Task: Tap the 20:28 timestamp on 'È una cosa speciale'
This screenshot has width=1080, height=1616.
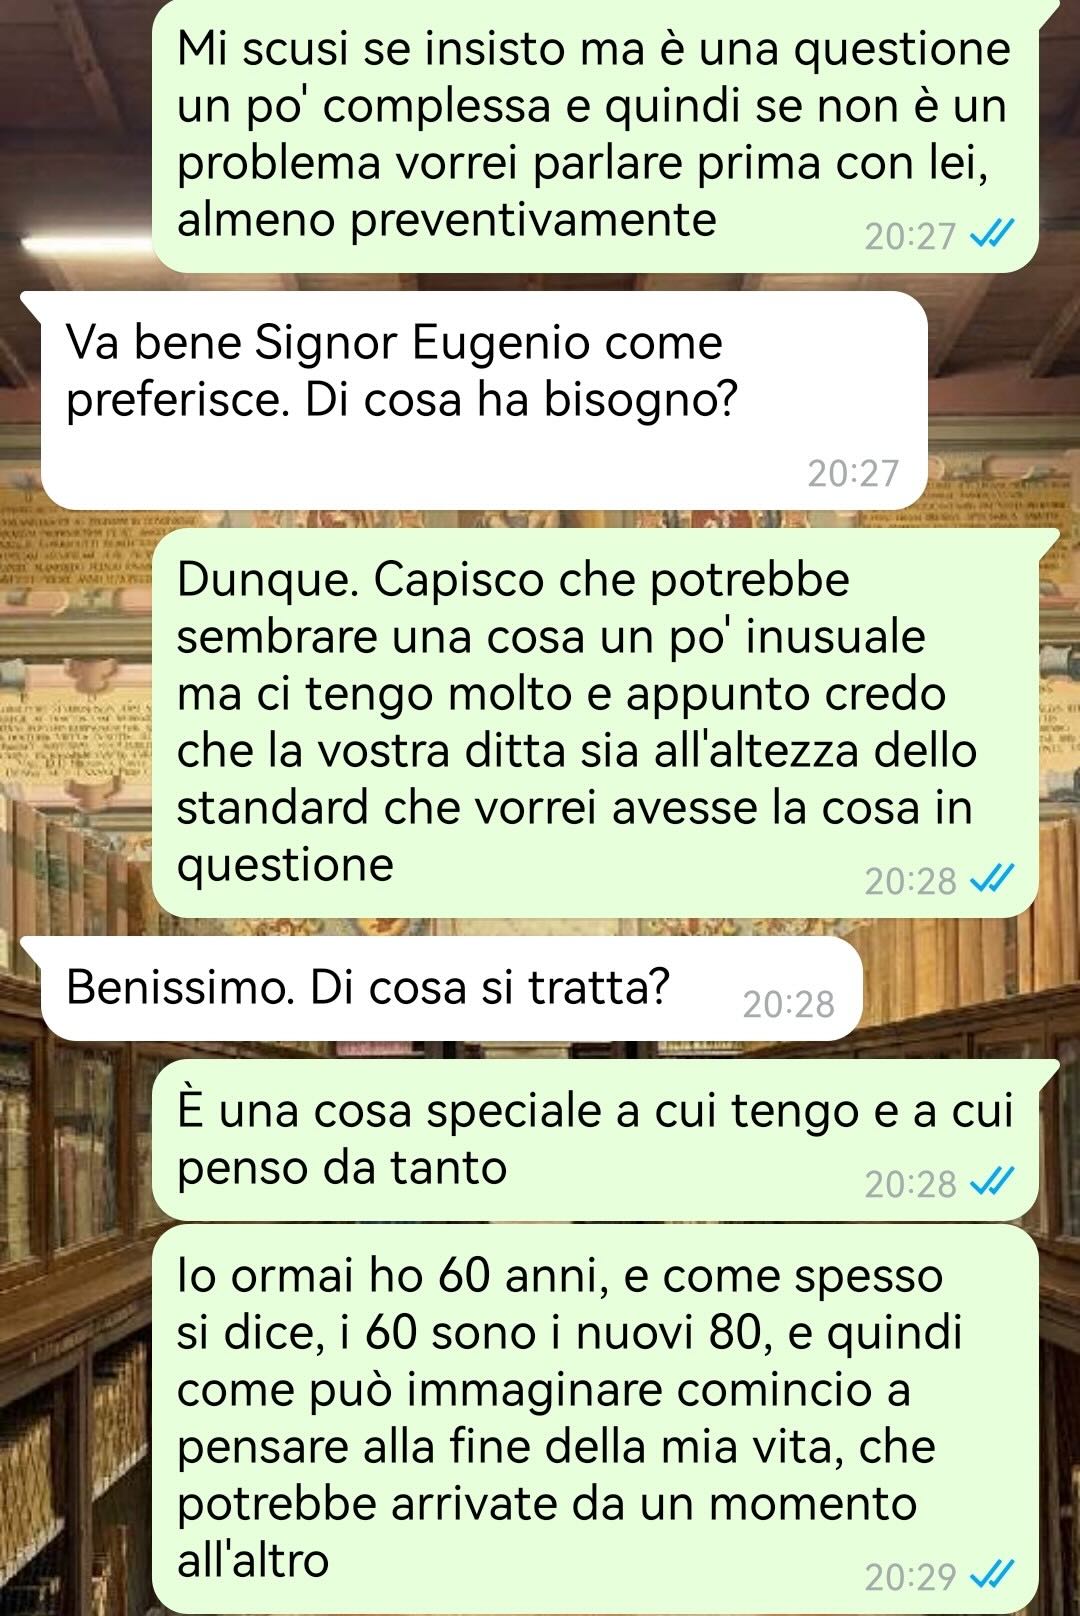Action: pyautogui.click(x=910, y=1184)
